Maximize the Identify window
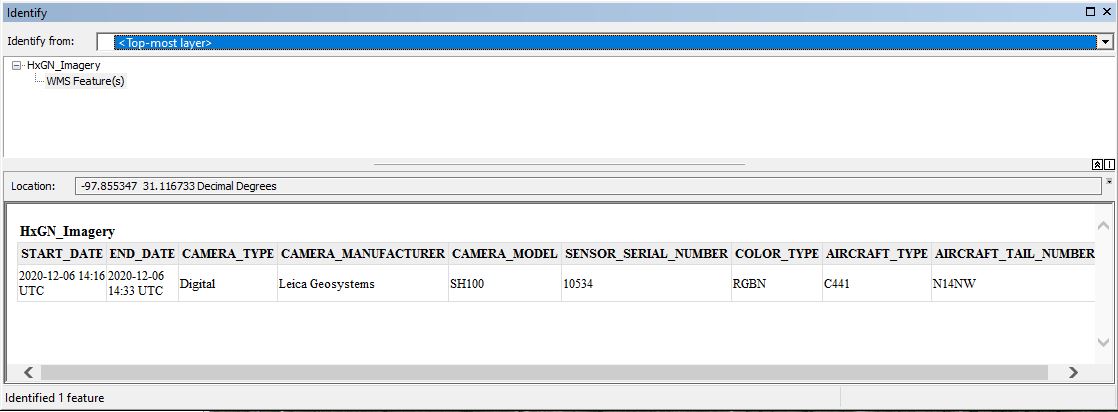1118x412 pixels. (x=1091, y=12)
